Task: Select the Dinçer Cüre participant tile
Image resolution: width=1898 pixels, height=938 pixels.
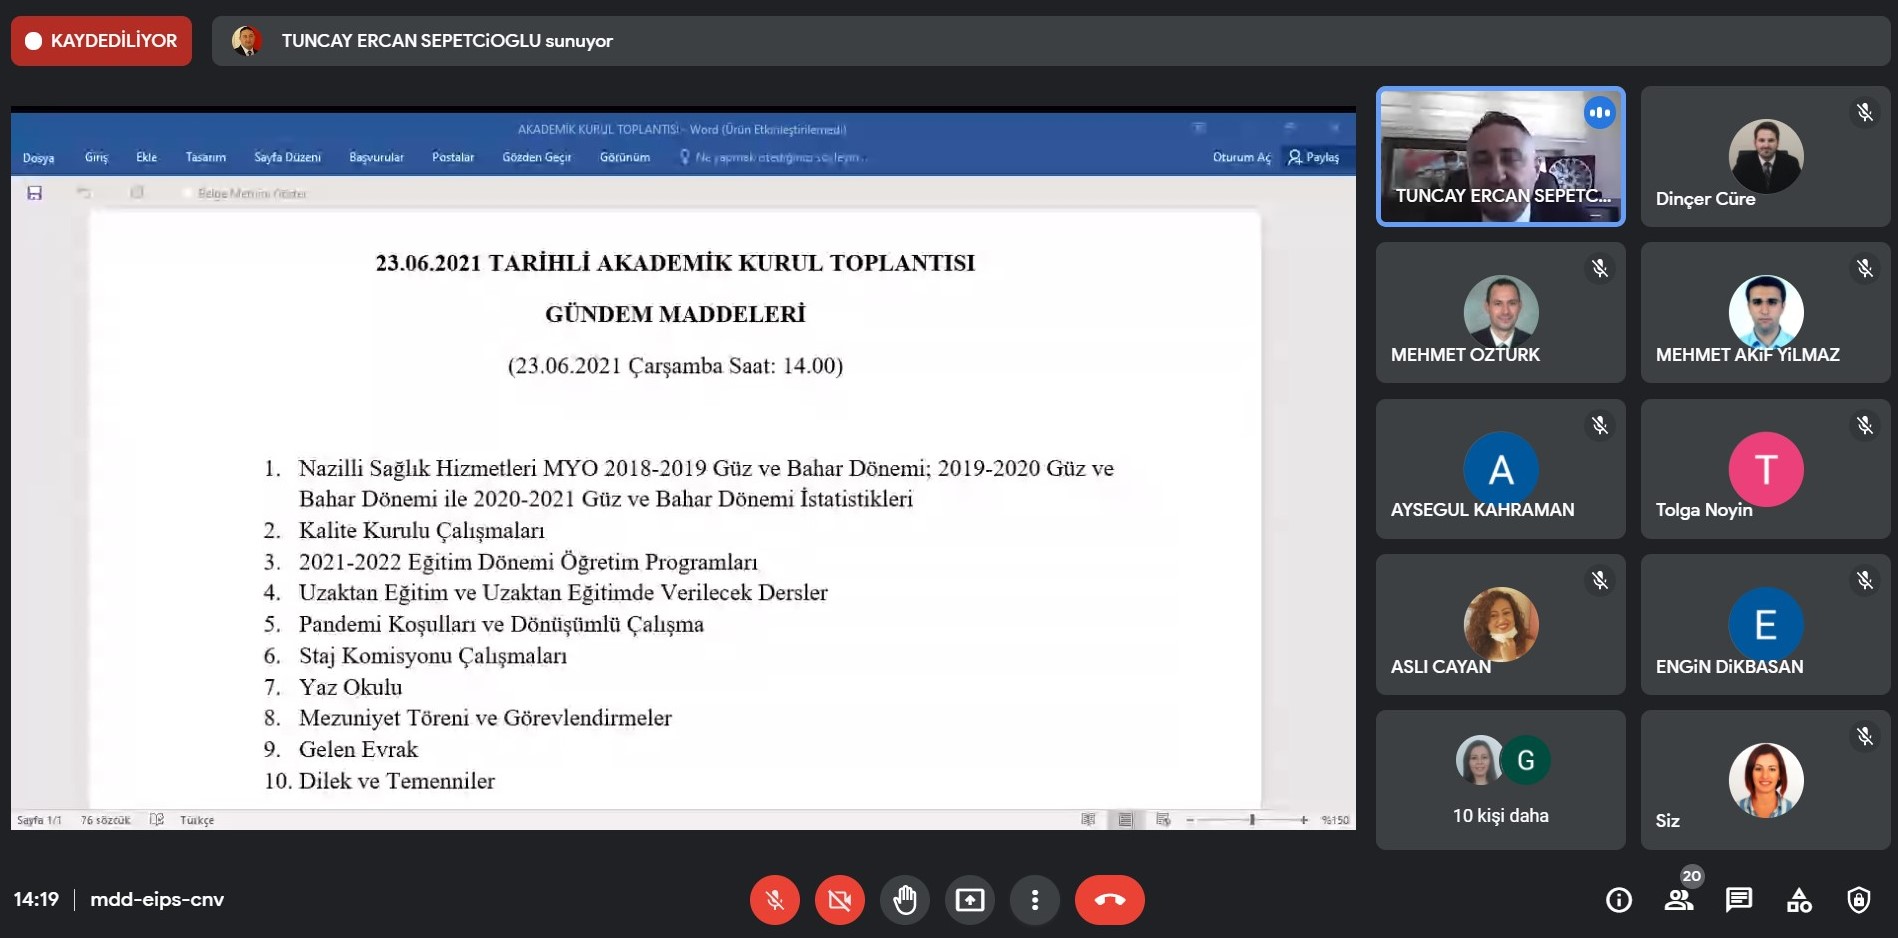Action: point(1765,156)
